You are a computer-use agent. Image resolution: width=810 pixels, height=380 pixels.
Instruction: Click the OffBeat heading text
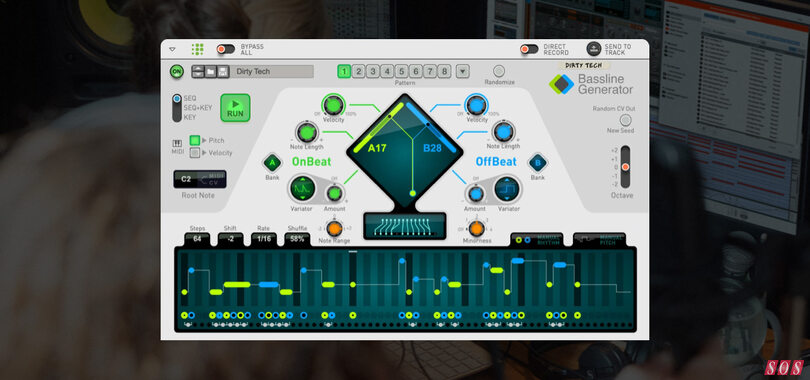point(496,162)
